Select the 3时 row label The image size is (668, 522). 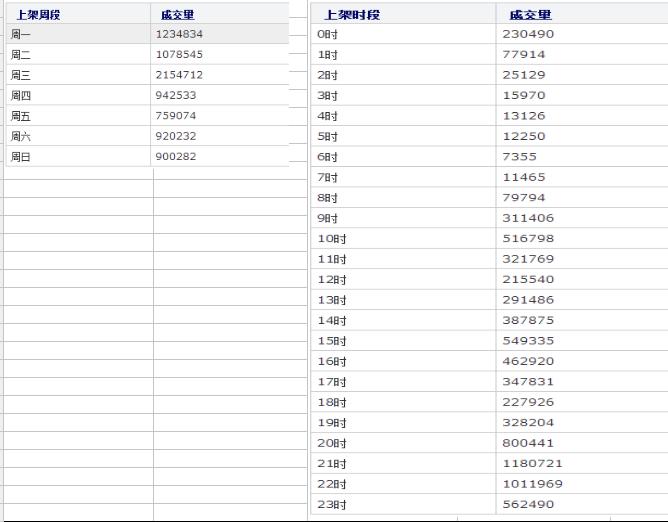click(x=327, y=95)
